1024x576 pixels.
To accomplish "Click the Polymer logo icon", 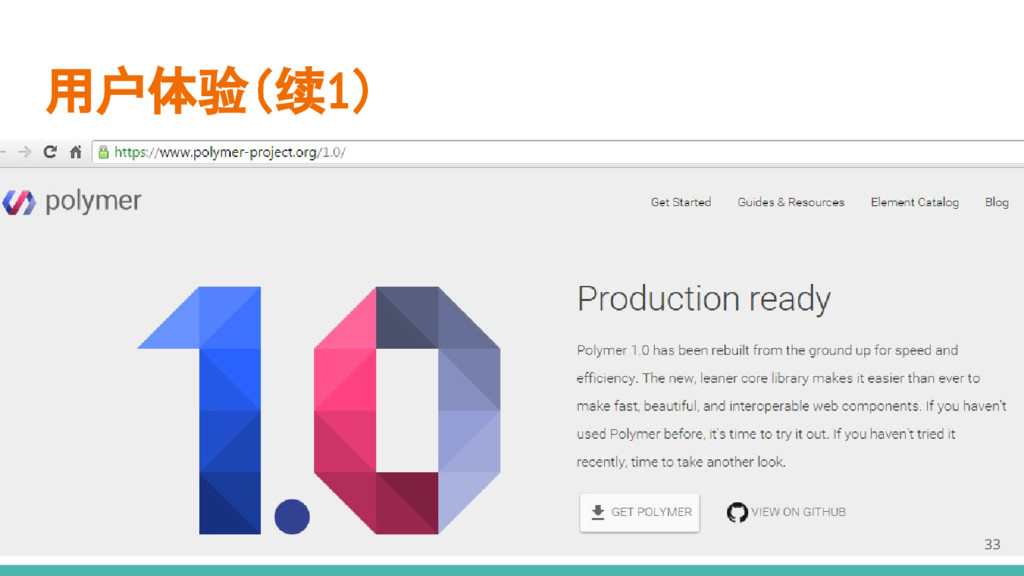I will click(18, 202).
